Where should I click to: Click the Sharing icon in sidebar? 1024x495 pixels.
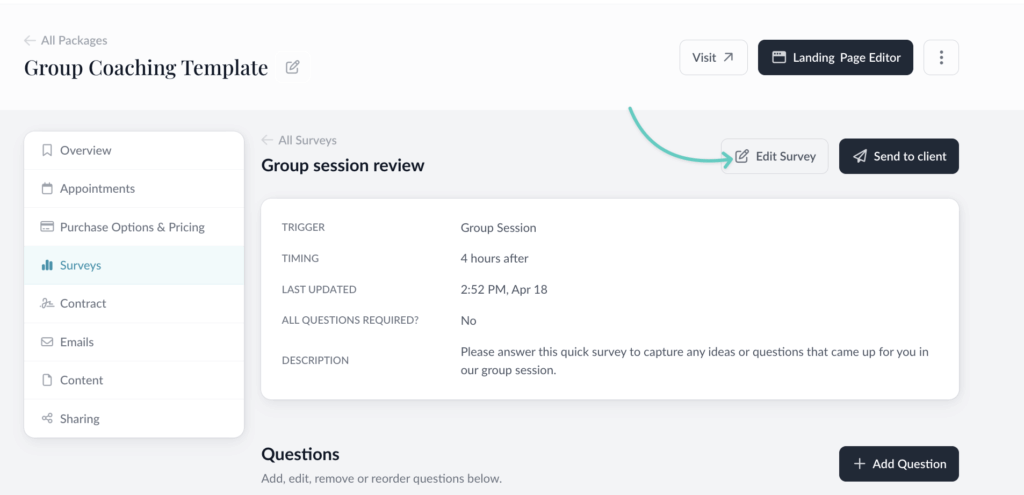pyautogui.click(x=47, y=419)
